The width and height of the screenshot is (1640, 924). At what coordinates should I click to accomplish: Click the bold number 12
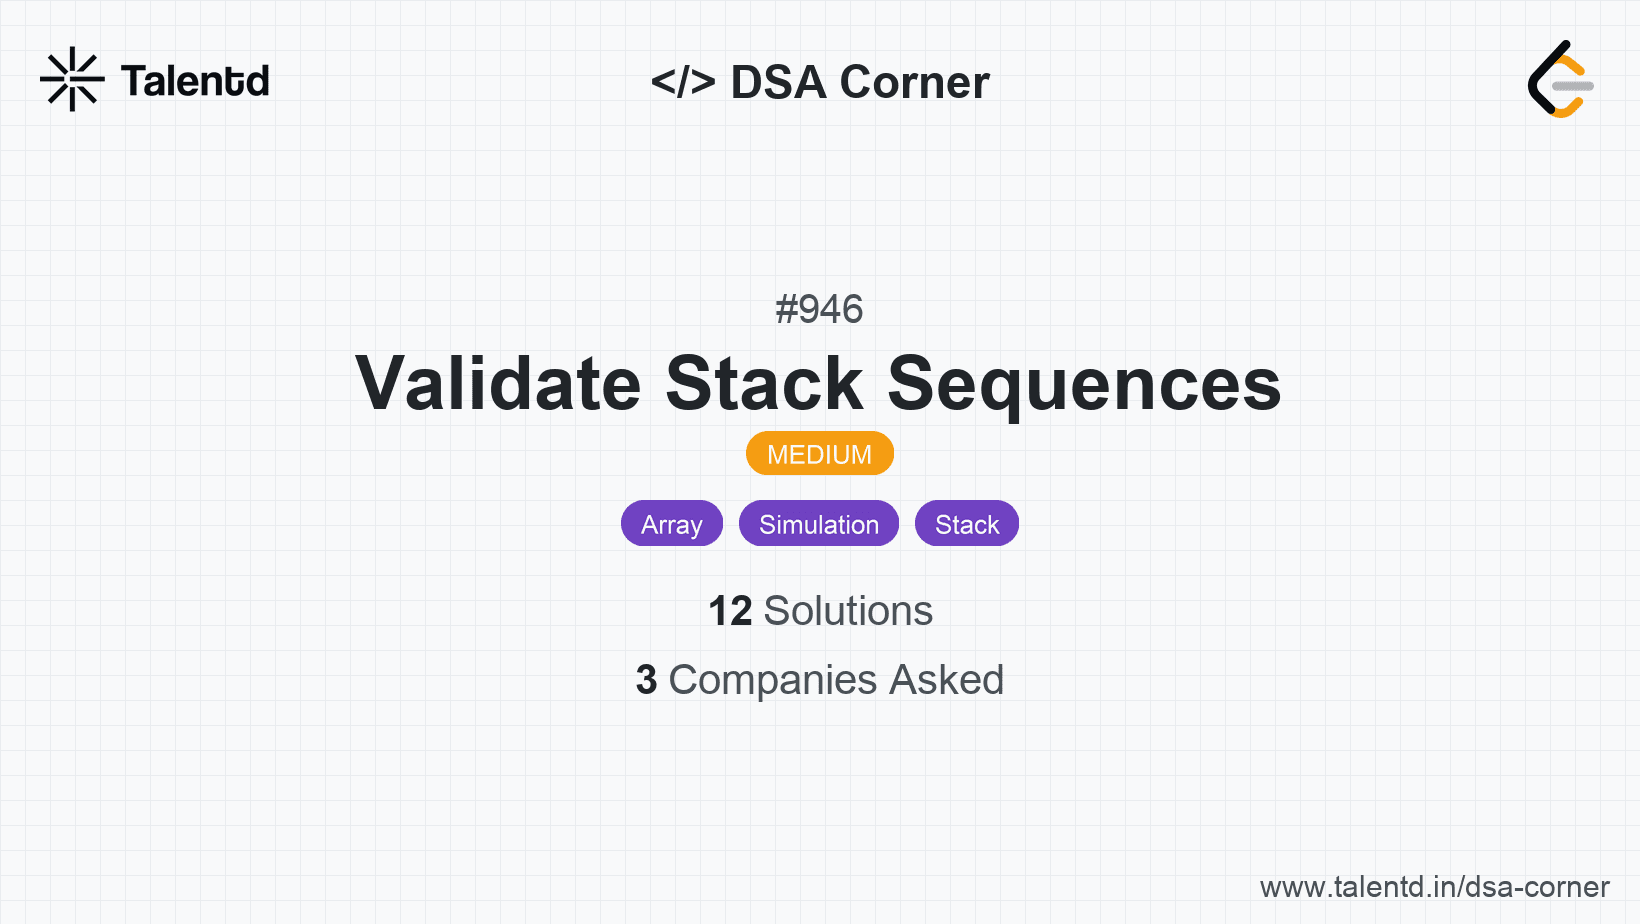(x=730, y=611)
